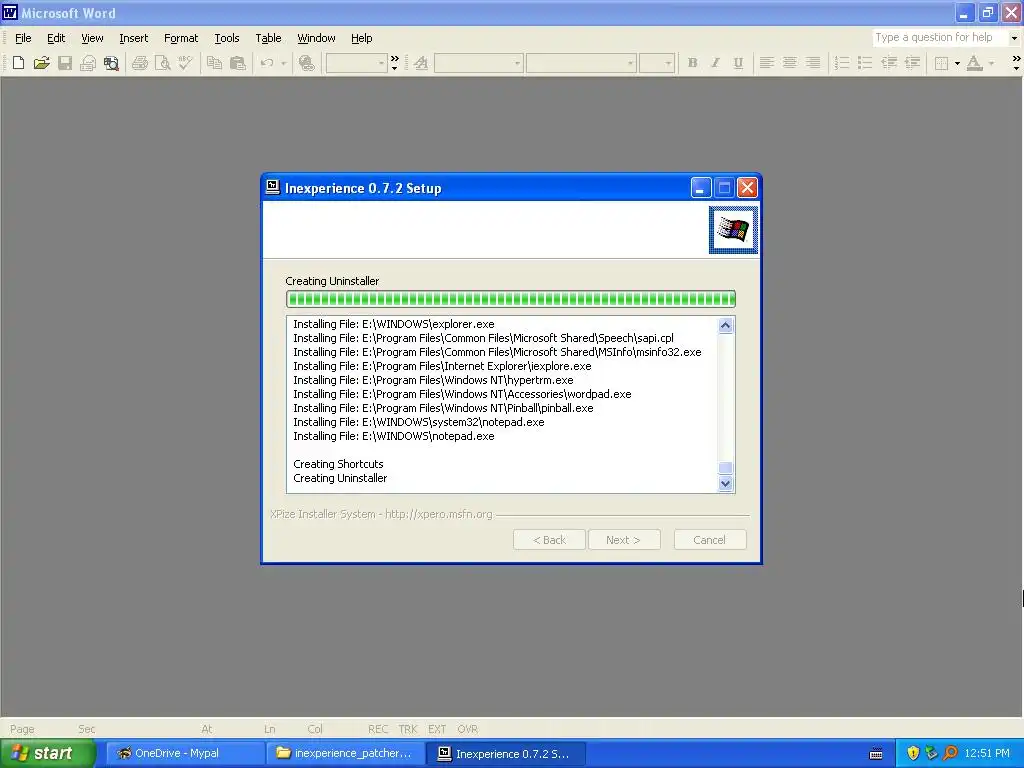Viewport: 1024px width, 768px height.
Task: Click the Windows flag installer icon
Action: [733, 229]
